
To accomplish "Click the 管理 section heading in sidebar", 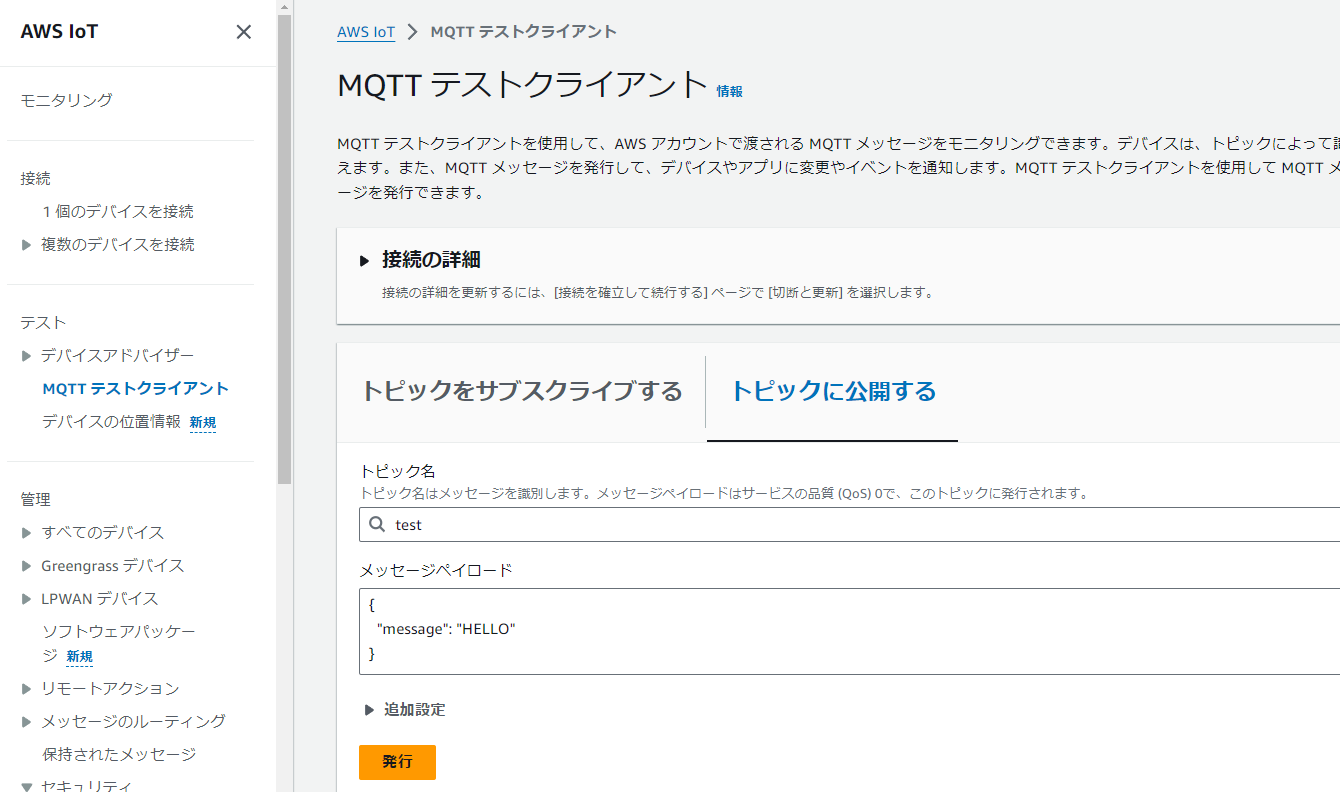I will (35, 500).
